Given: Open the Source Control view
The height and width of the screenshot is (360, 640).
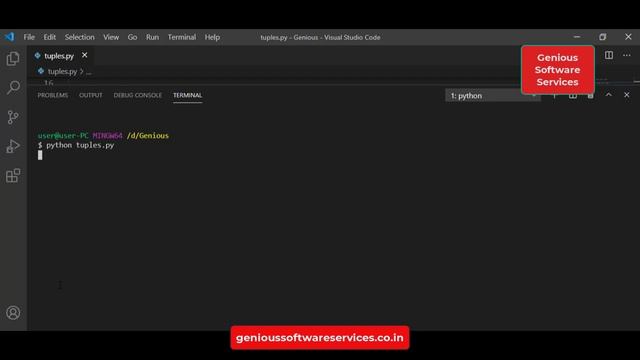Looking at the screenshot, I should click(x=13, y=117).
